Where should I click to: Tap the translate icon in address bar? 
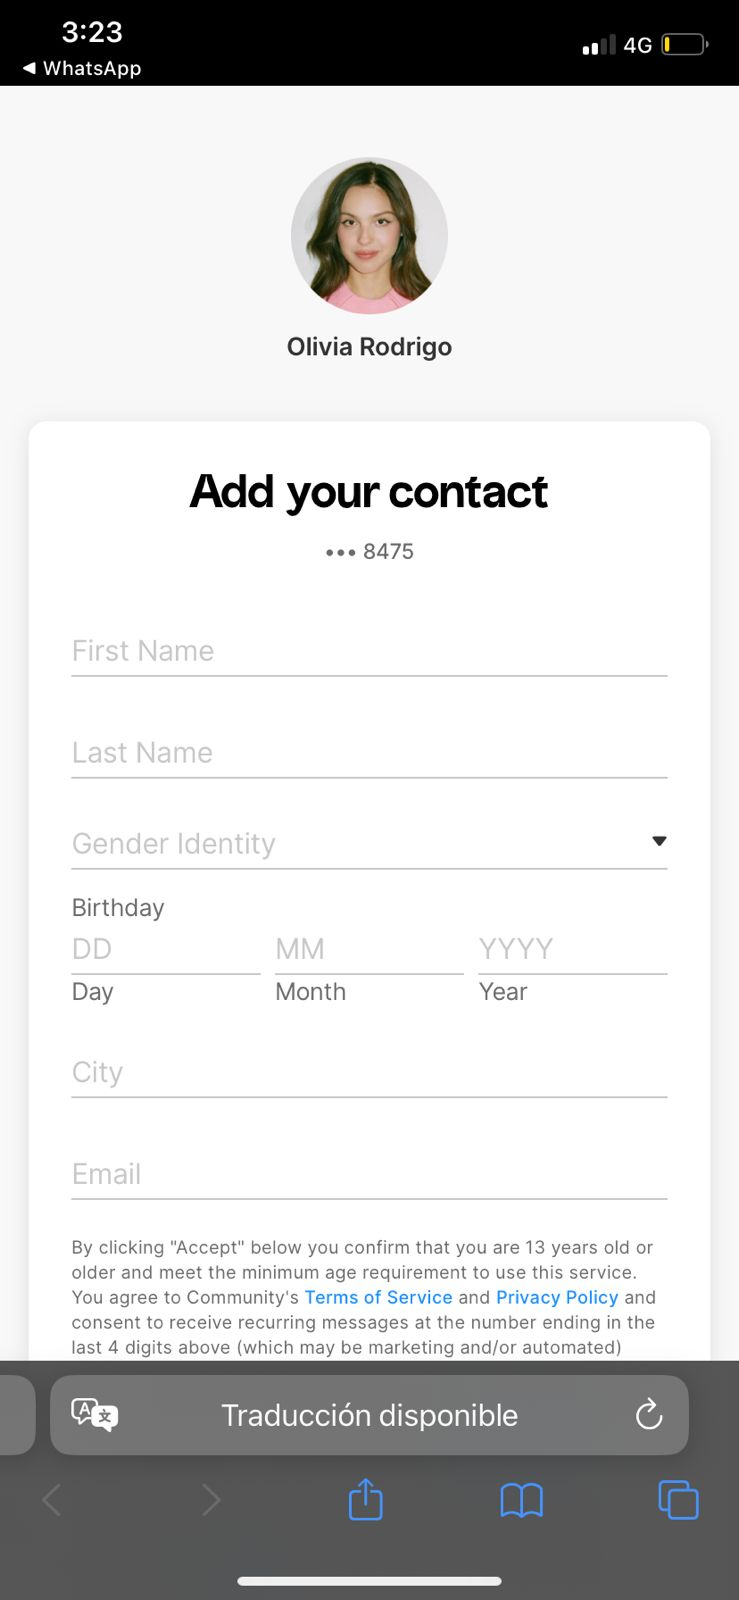[95, 1415]
